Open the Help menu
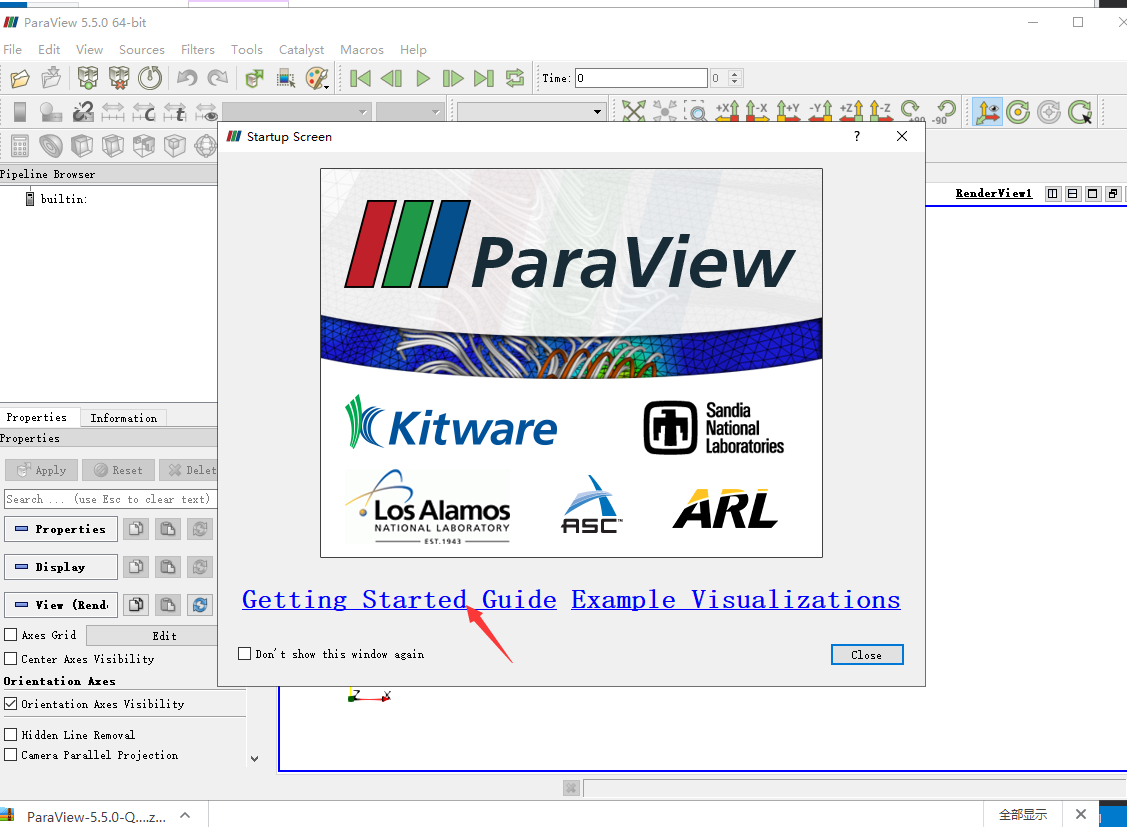 (x=413, y=50)
